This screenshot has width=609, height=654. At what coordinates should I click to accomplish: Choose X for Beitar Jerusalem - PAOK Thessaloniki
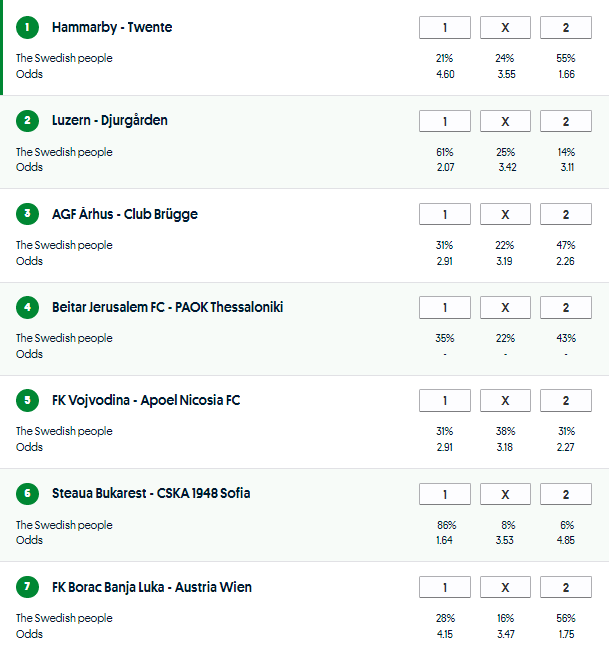[505, 307]
